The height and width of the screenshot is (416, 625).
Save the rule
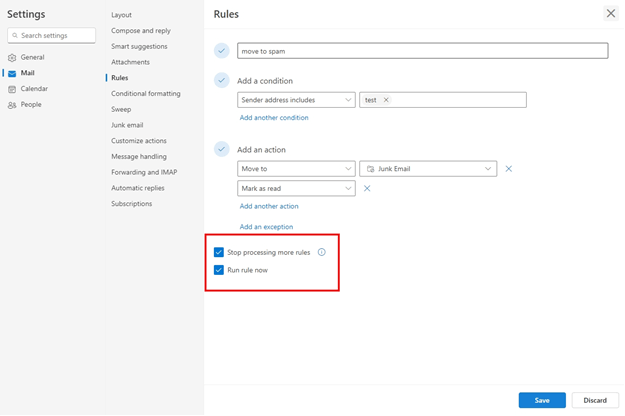click(542, 400)
